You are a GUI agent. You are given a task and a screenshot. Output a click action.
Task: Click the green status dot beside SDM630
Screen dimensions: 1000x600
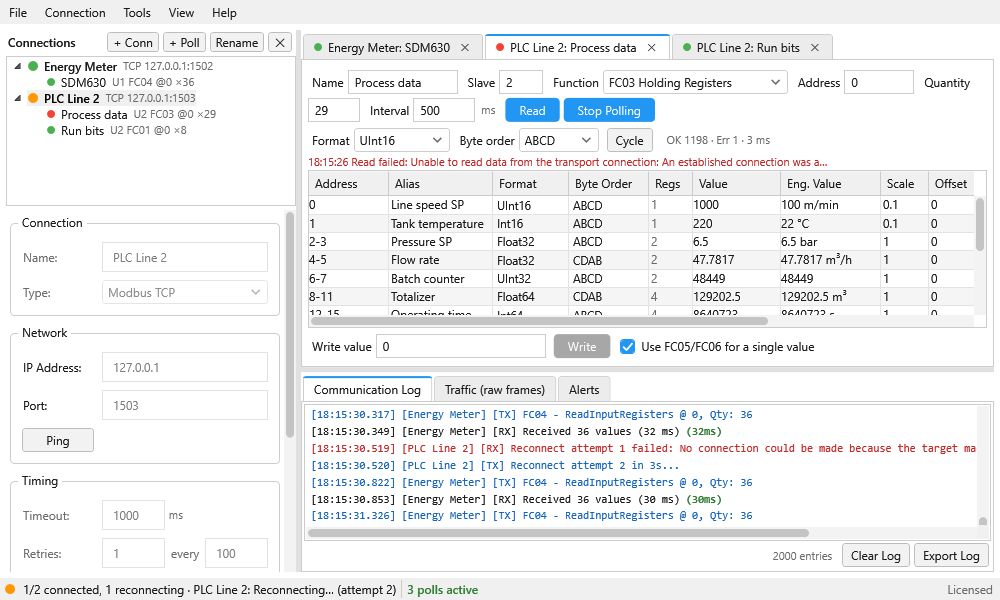pyautogui.click(x=51, y=82)
